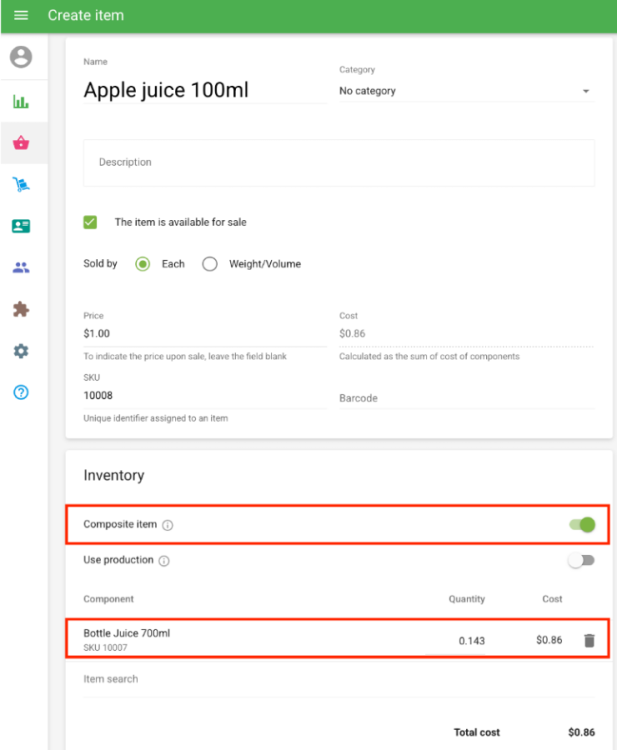
Task: Open the account profile icon
Action: coord(21,57)
